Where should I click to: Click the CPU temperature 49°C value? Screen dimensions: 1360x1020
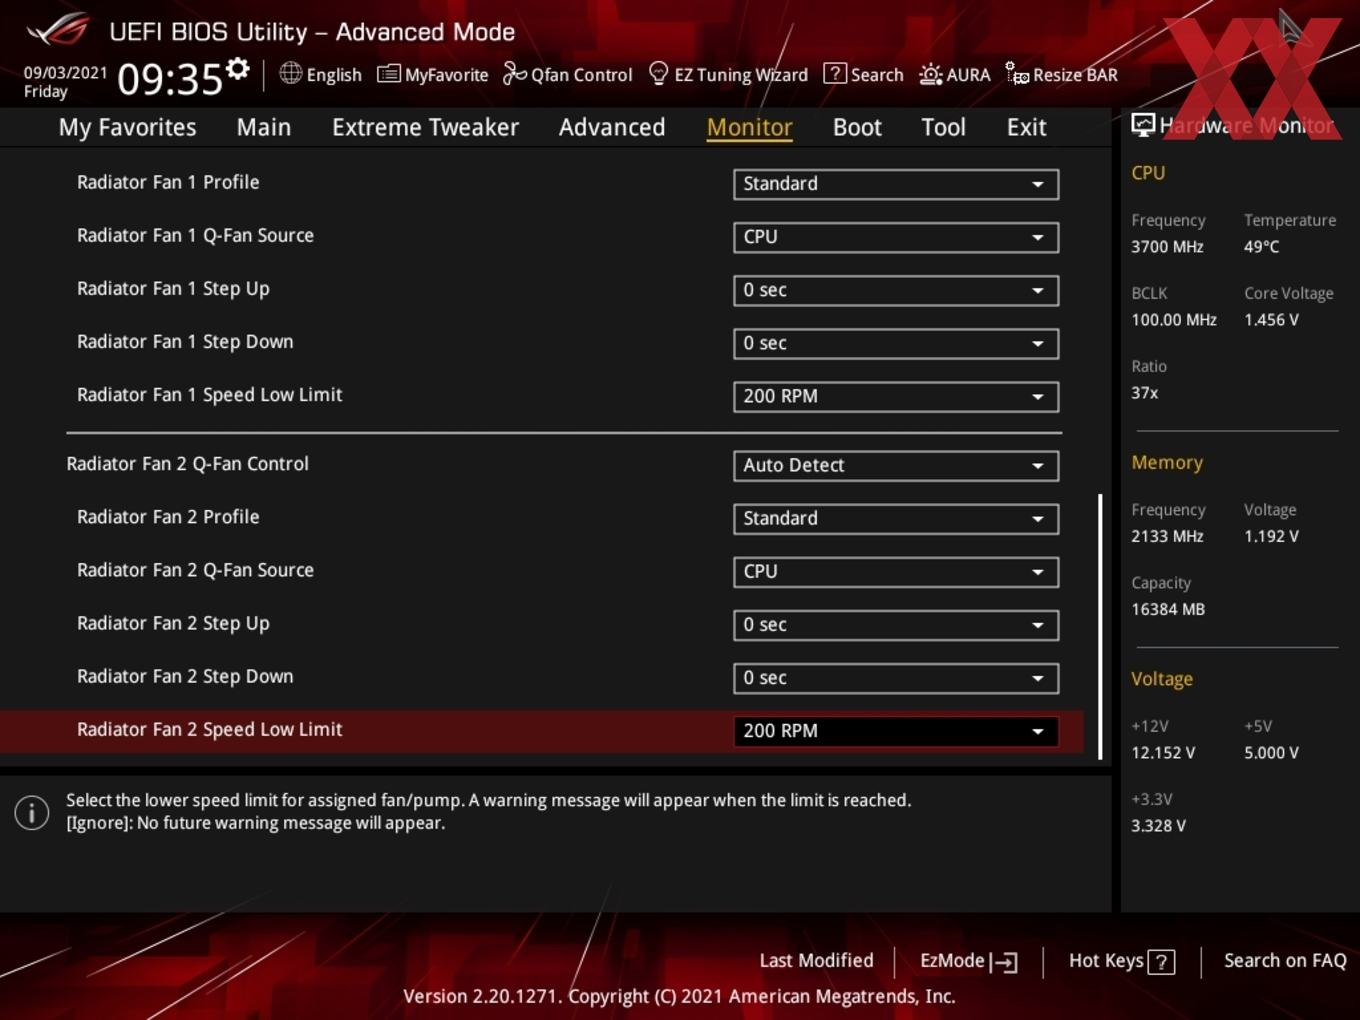tap(1261, 246)
